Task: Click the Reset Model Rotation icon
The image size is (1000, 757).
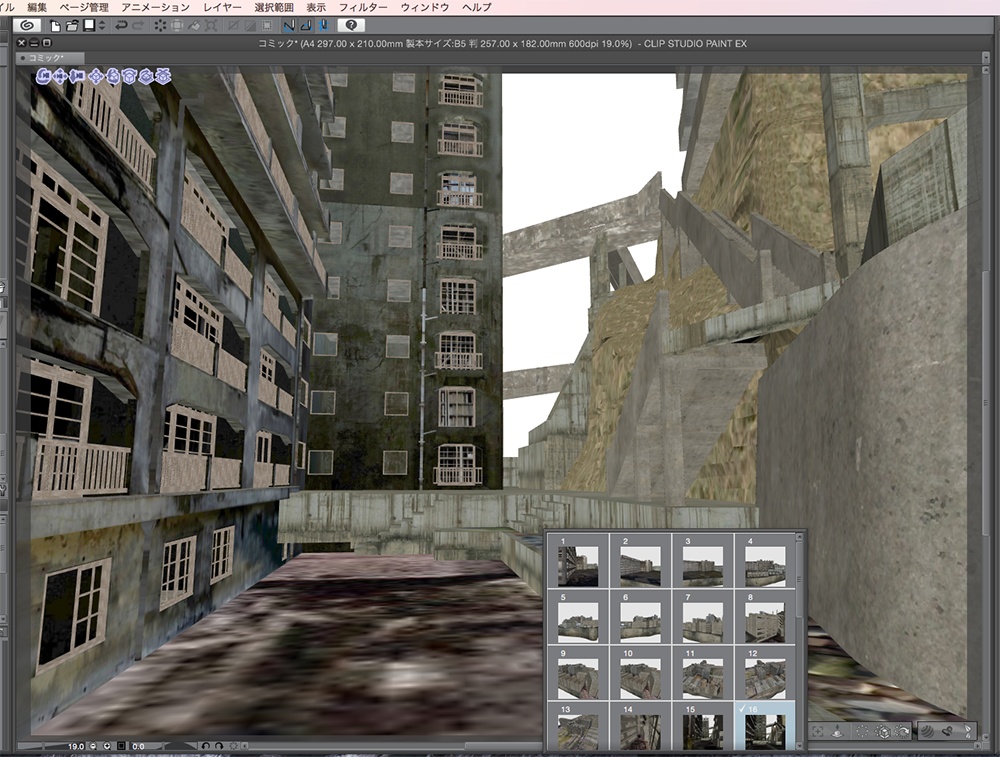Action: (902, 731)
